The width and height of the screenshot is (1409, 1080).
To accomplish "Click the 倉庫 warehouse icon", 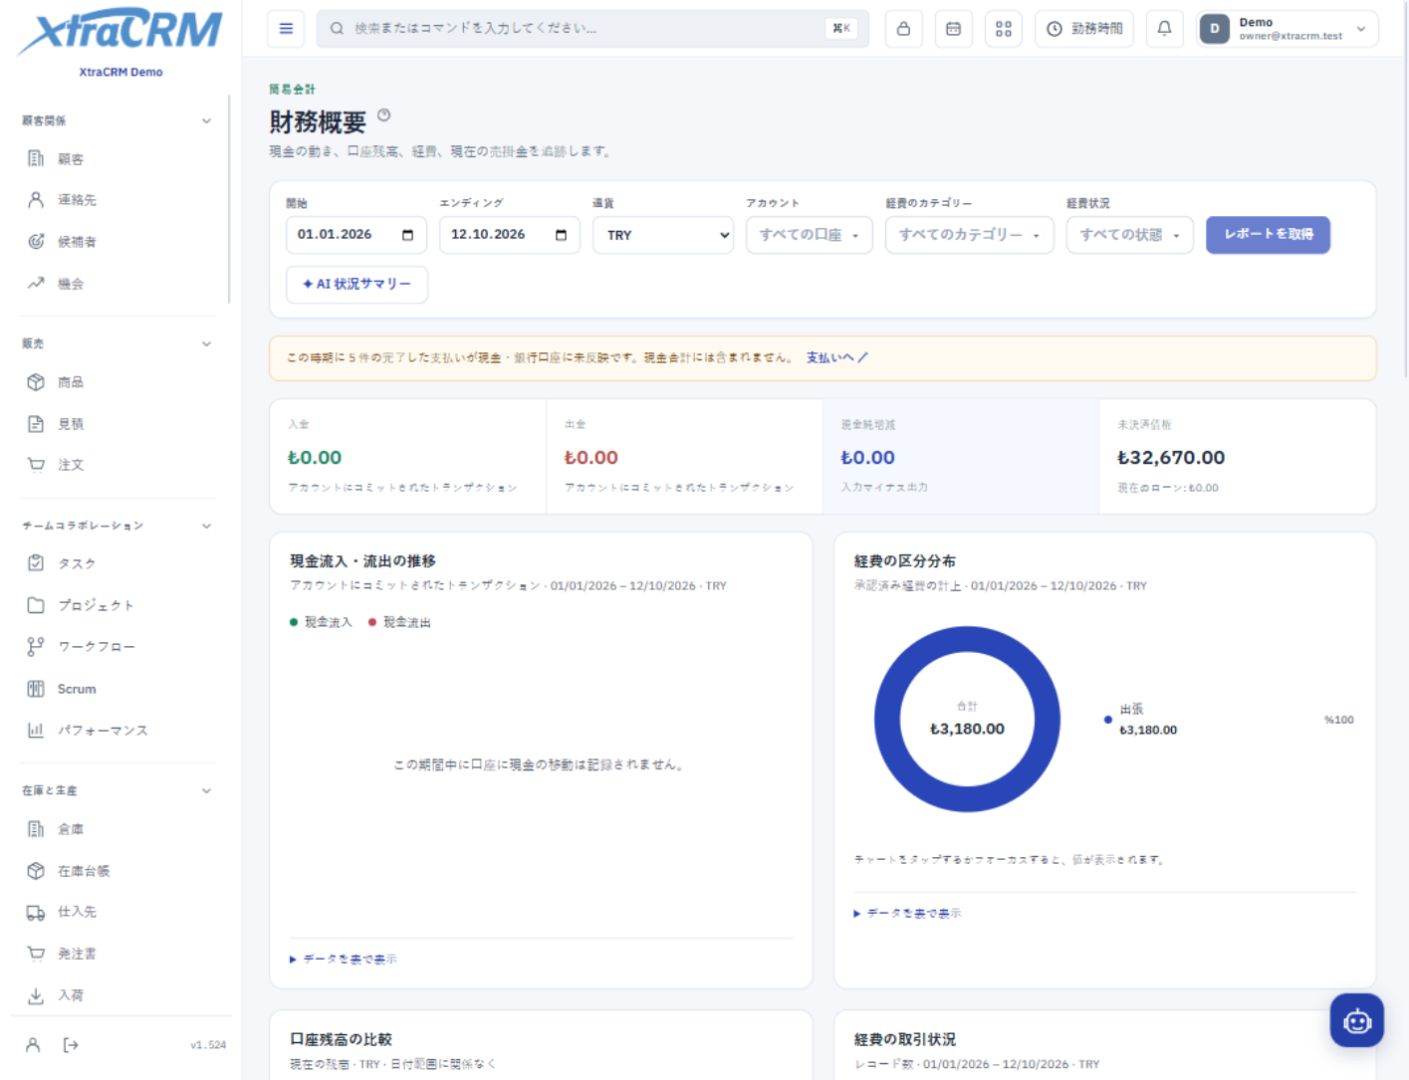I will (36, 829).
